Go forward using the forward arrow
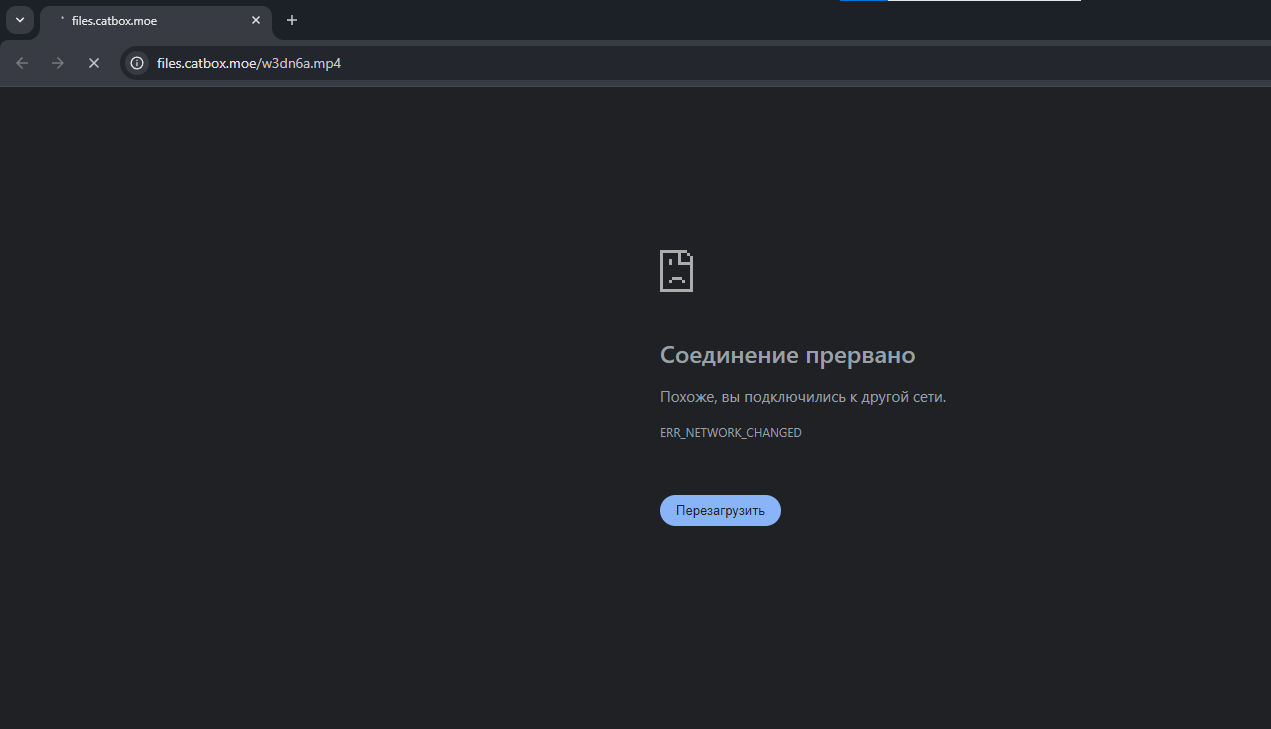Screen dimensions: 1271x729 coord(58,63)
